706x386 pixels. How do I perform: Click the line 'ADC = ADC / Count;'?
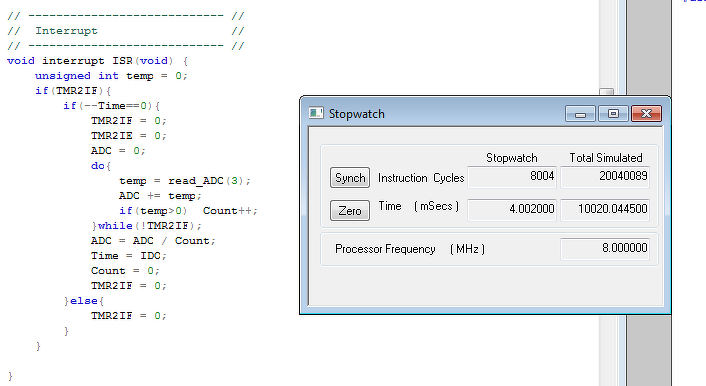[153, 241]
